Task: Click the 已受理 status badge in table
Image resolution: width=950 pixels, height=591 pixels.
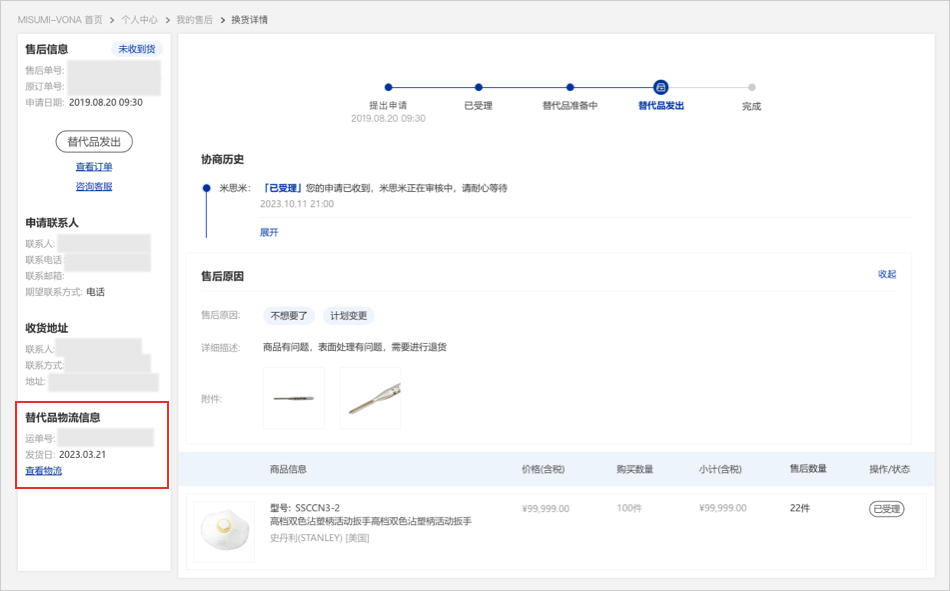Action: point(886,509)
